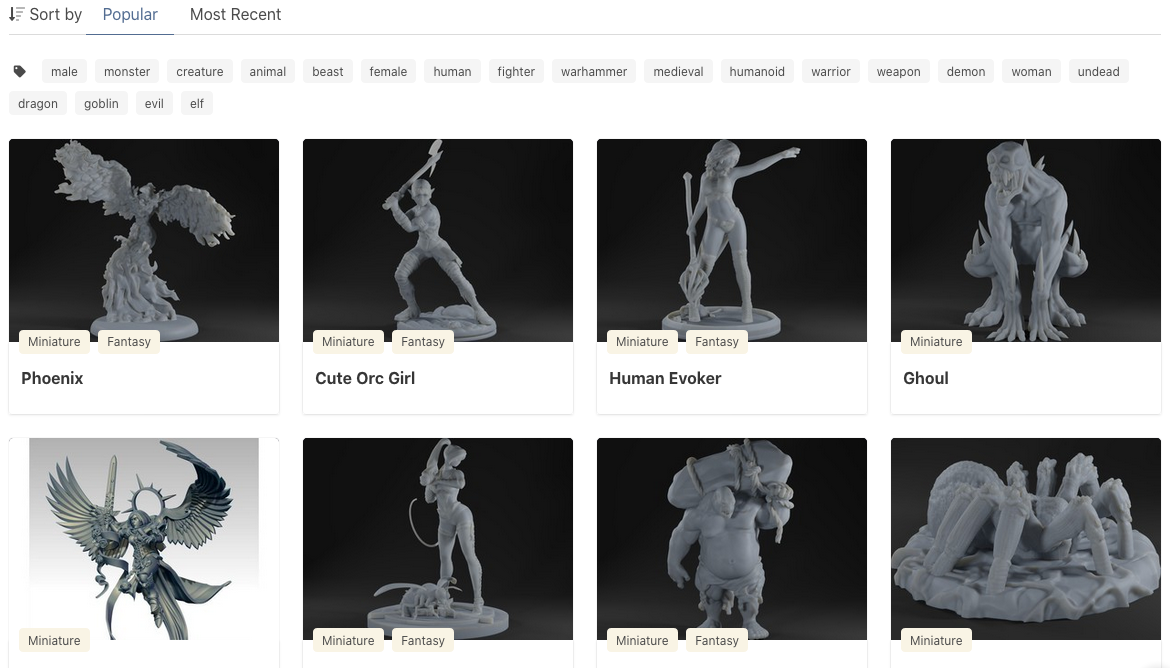1170x668 pixels.
Task: Pick the demon tag
Action: [x=966, y=72]
